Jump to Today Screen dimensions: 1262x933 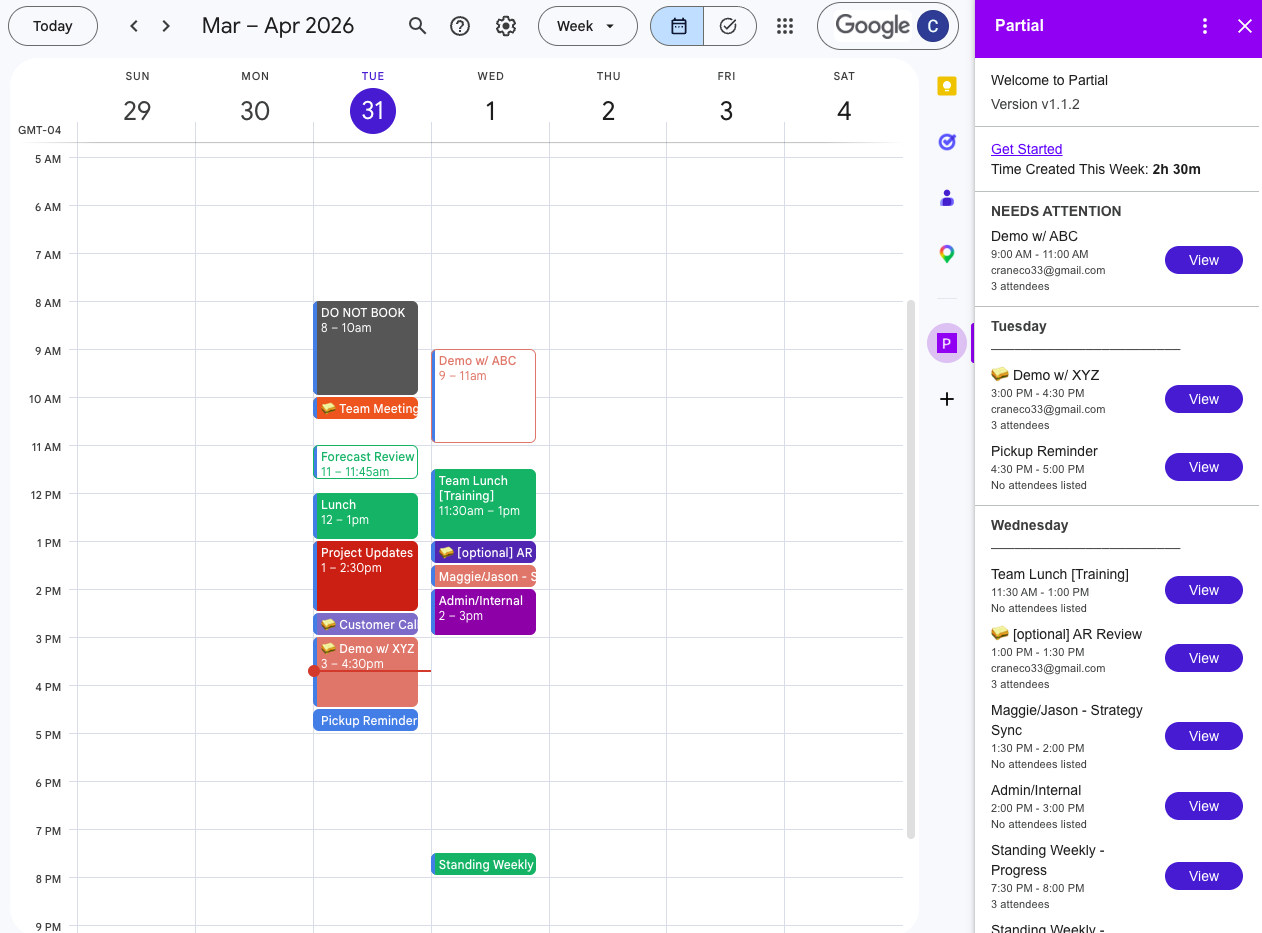click(x=53, y=26)
